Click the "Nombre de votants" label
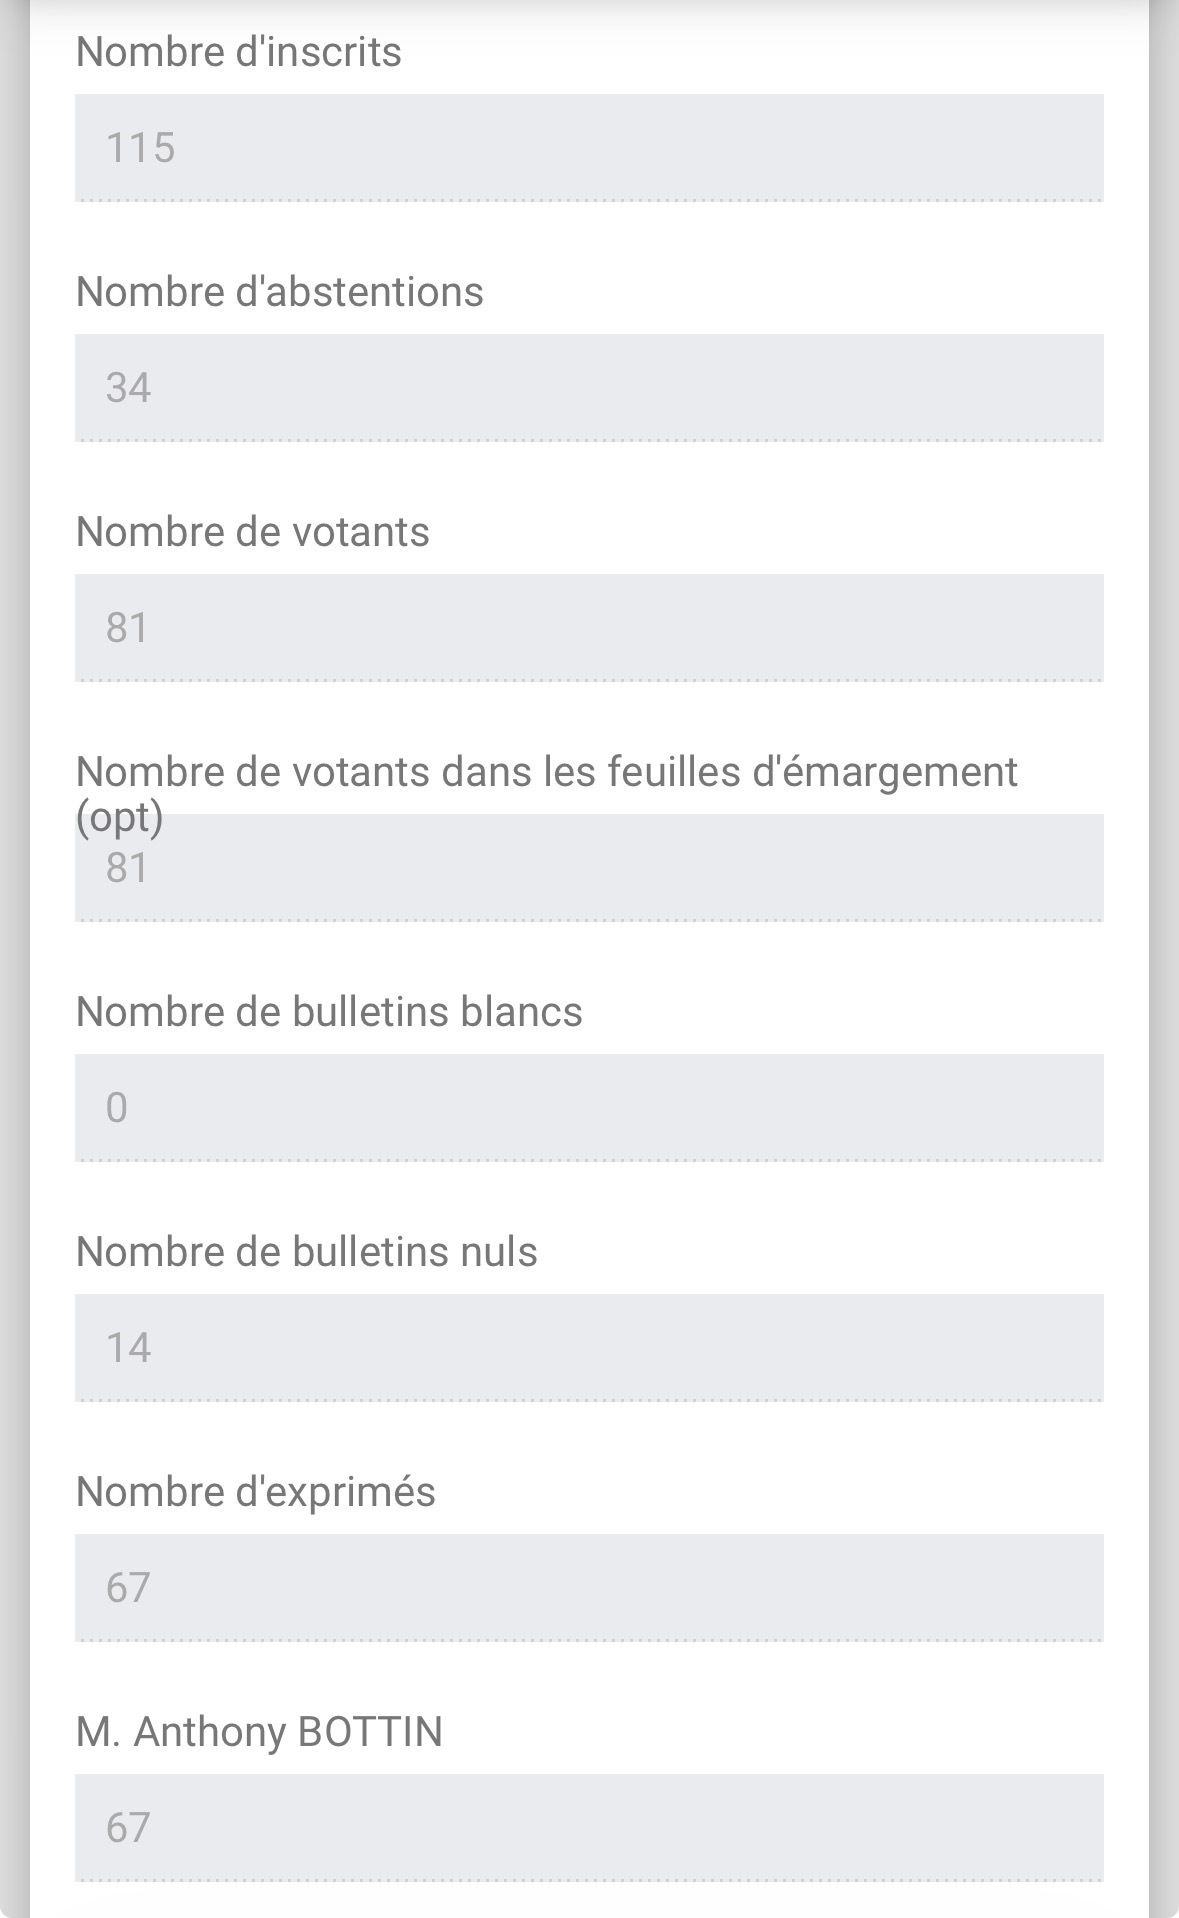1179x1918 pixels. 252,532
